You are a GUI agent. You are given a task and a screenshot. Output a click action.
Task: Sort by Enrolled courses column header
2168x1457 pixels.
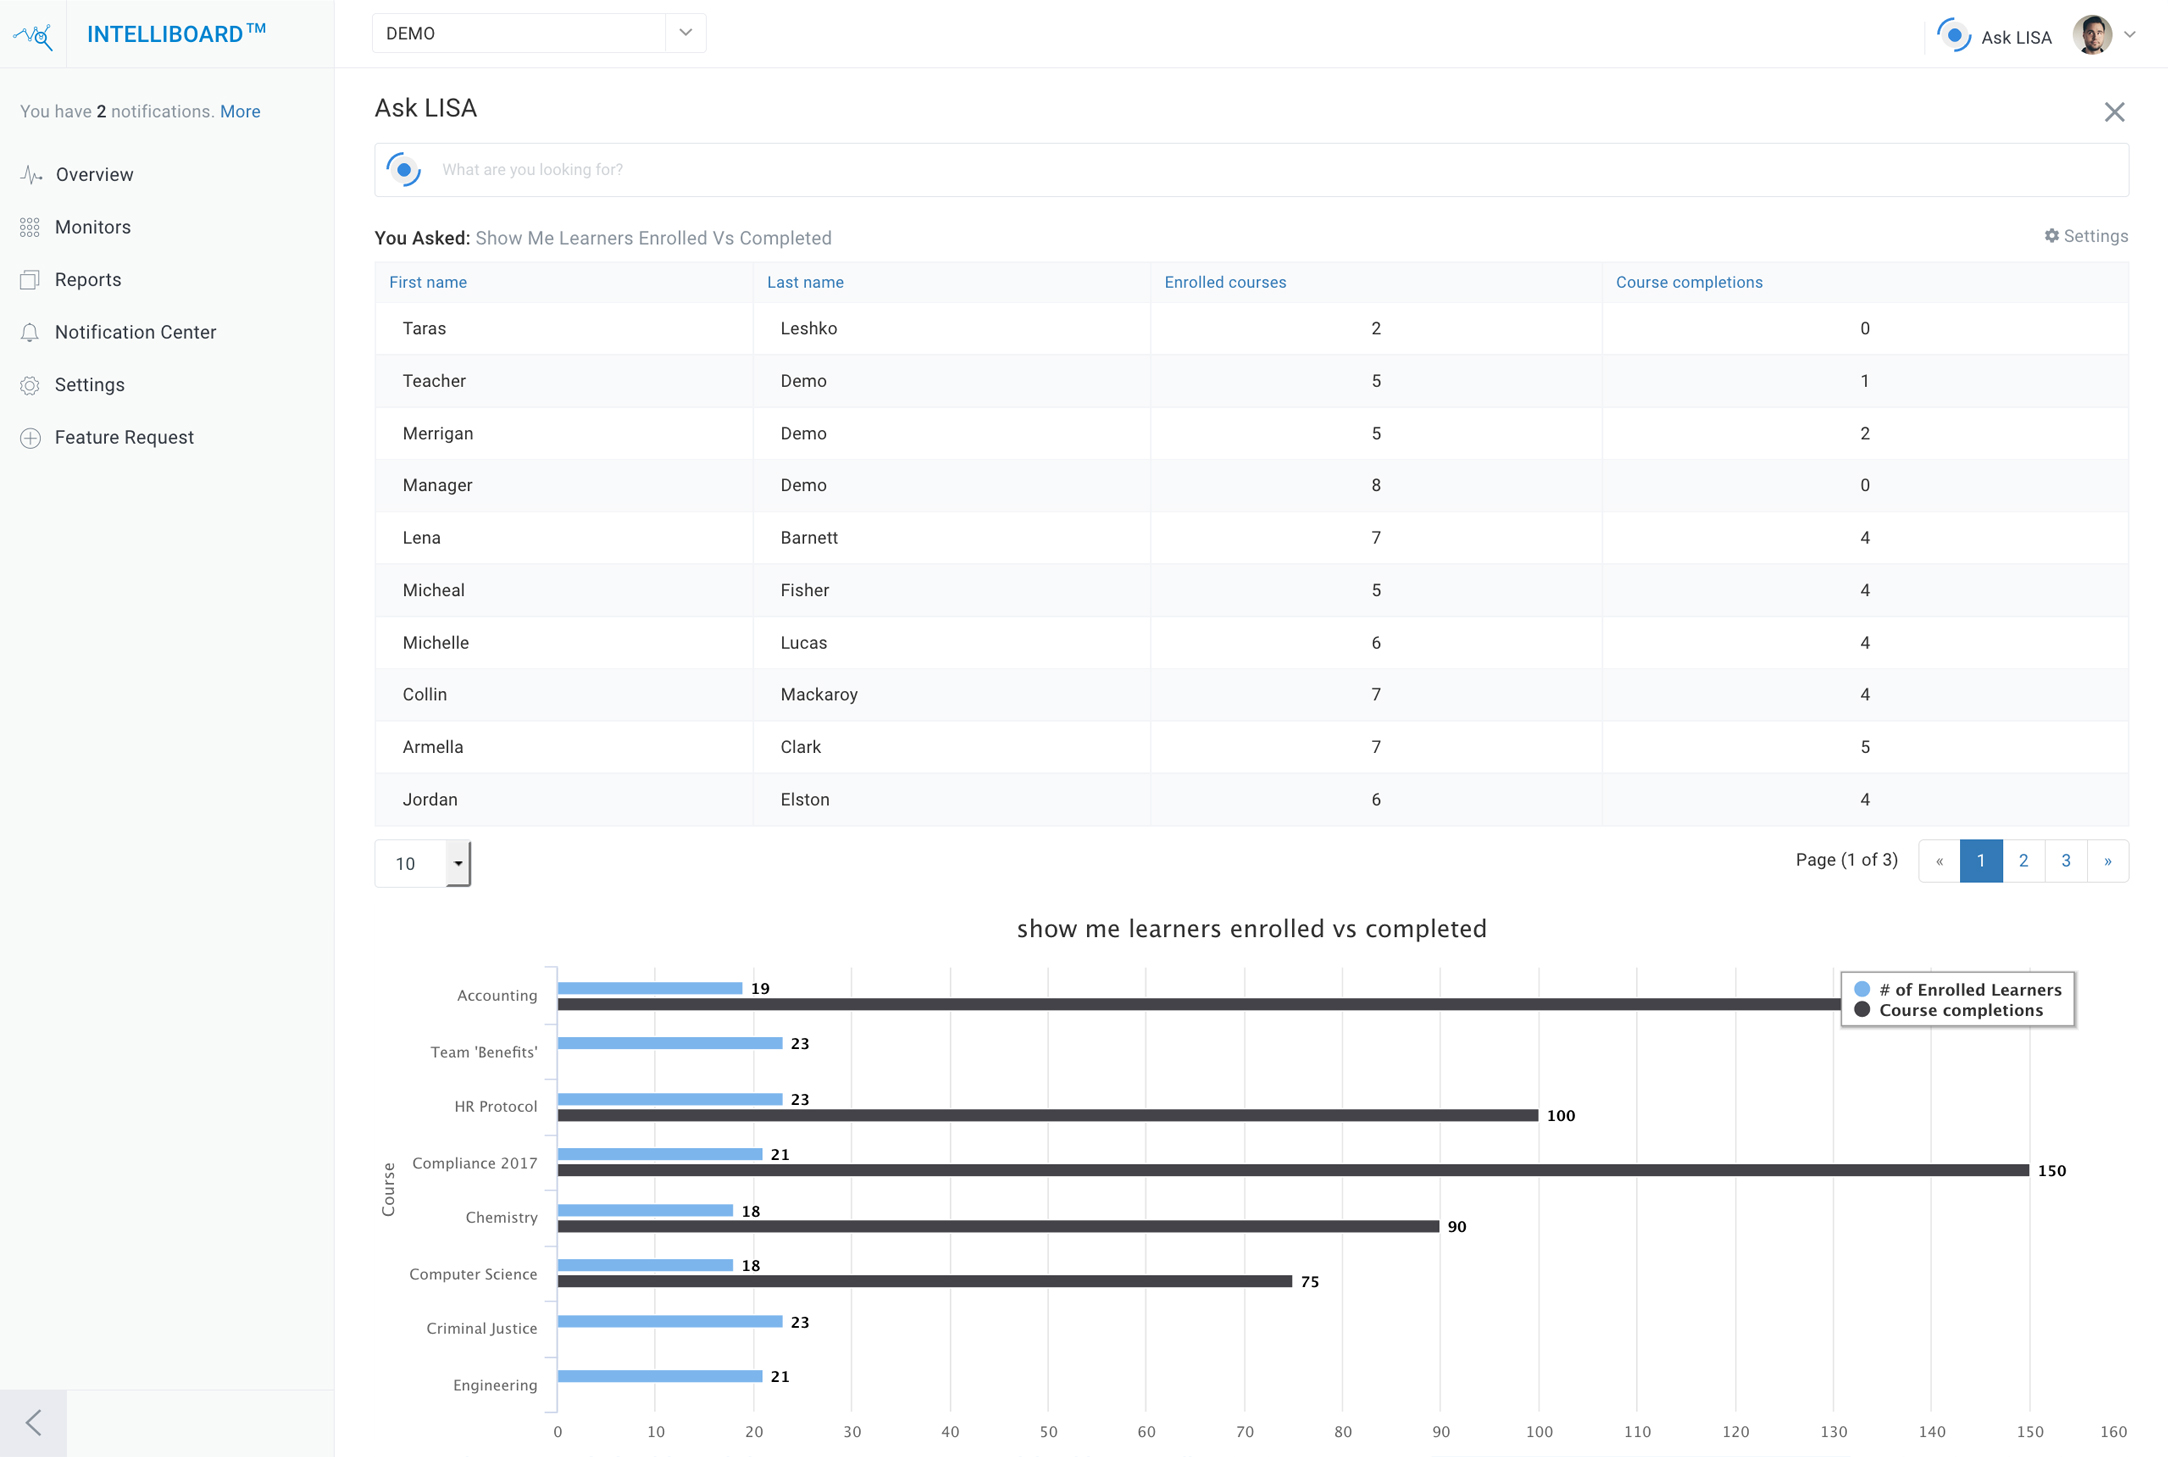coord(1225,282)
